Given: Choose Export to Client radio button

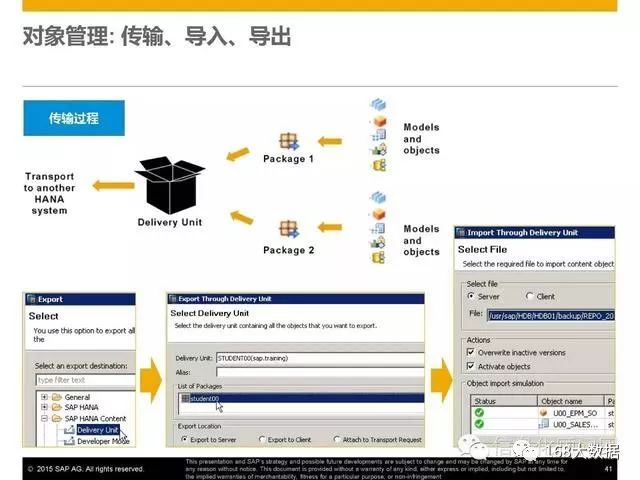Looking at the screenshot, I should pos(262,440).
